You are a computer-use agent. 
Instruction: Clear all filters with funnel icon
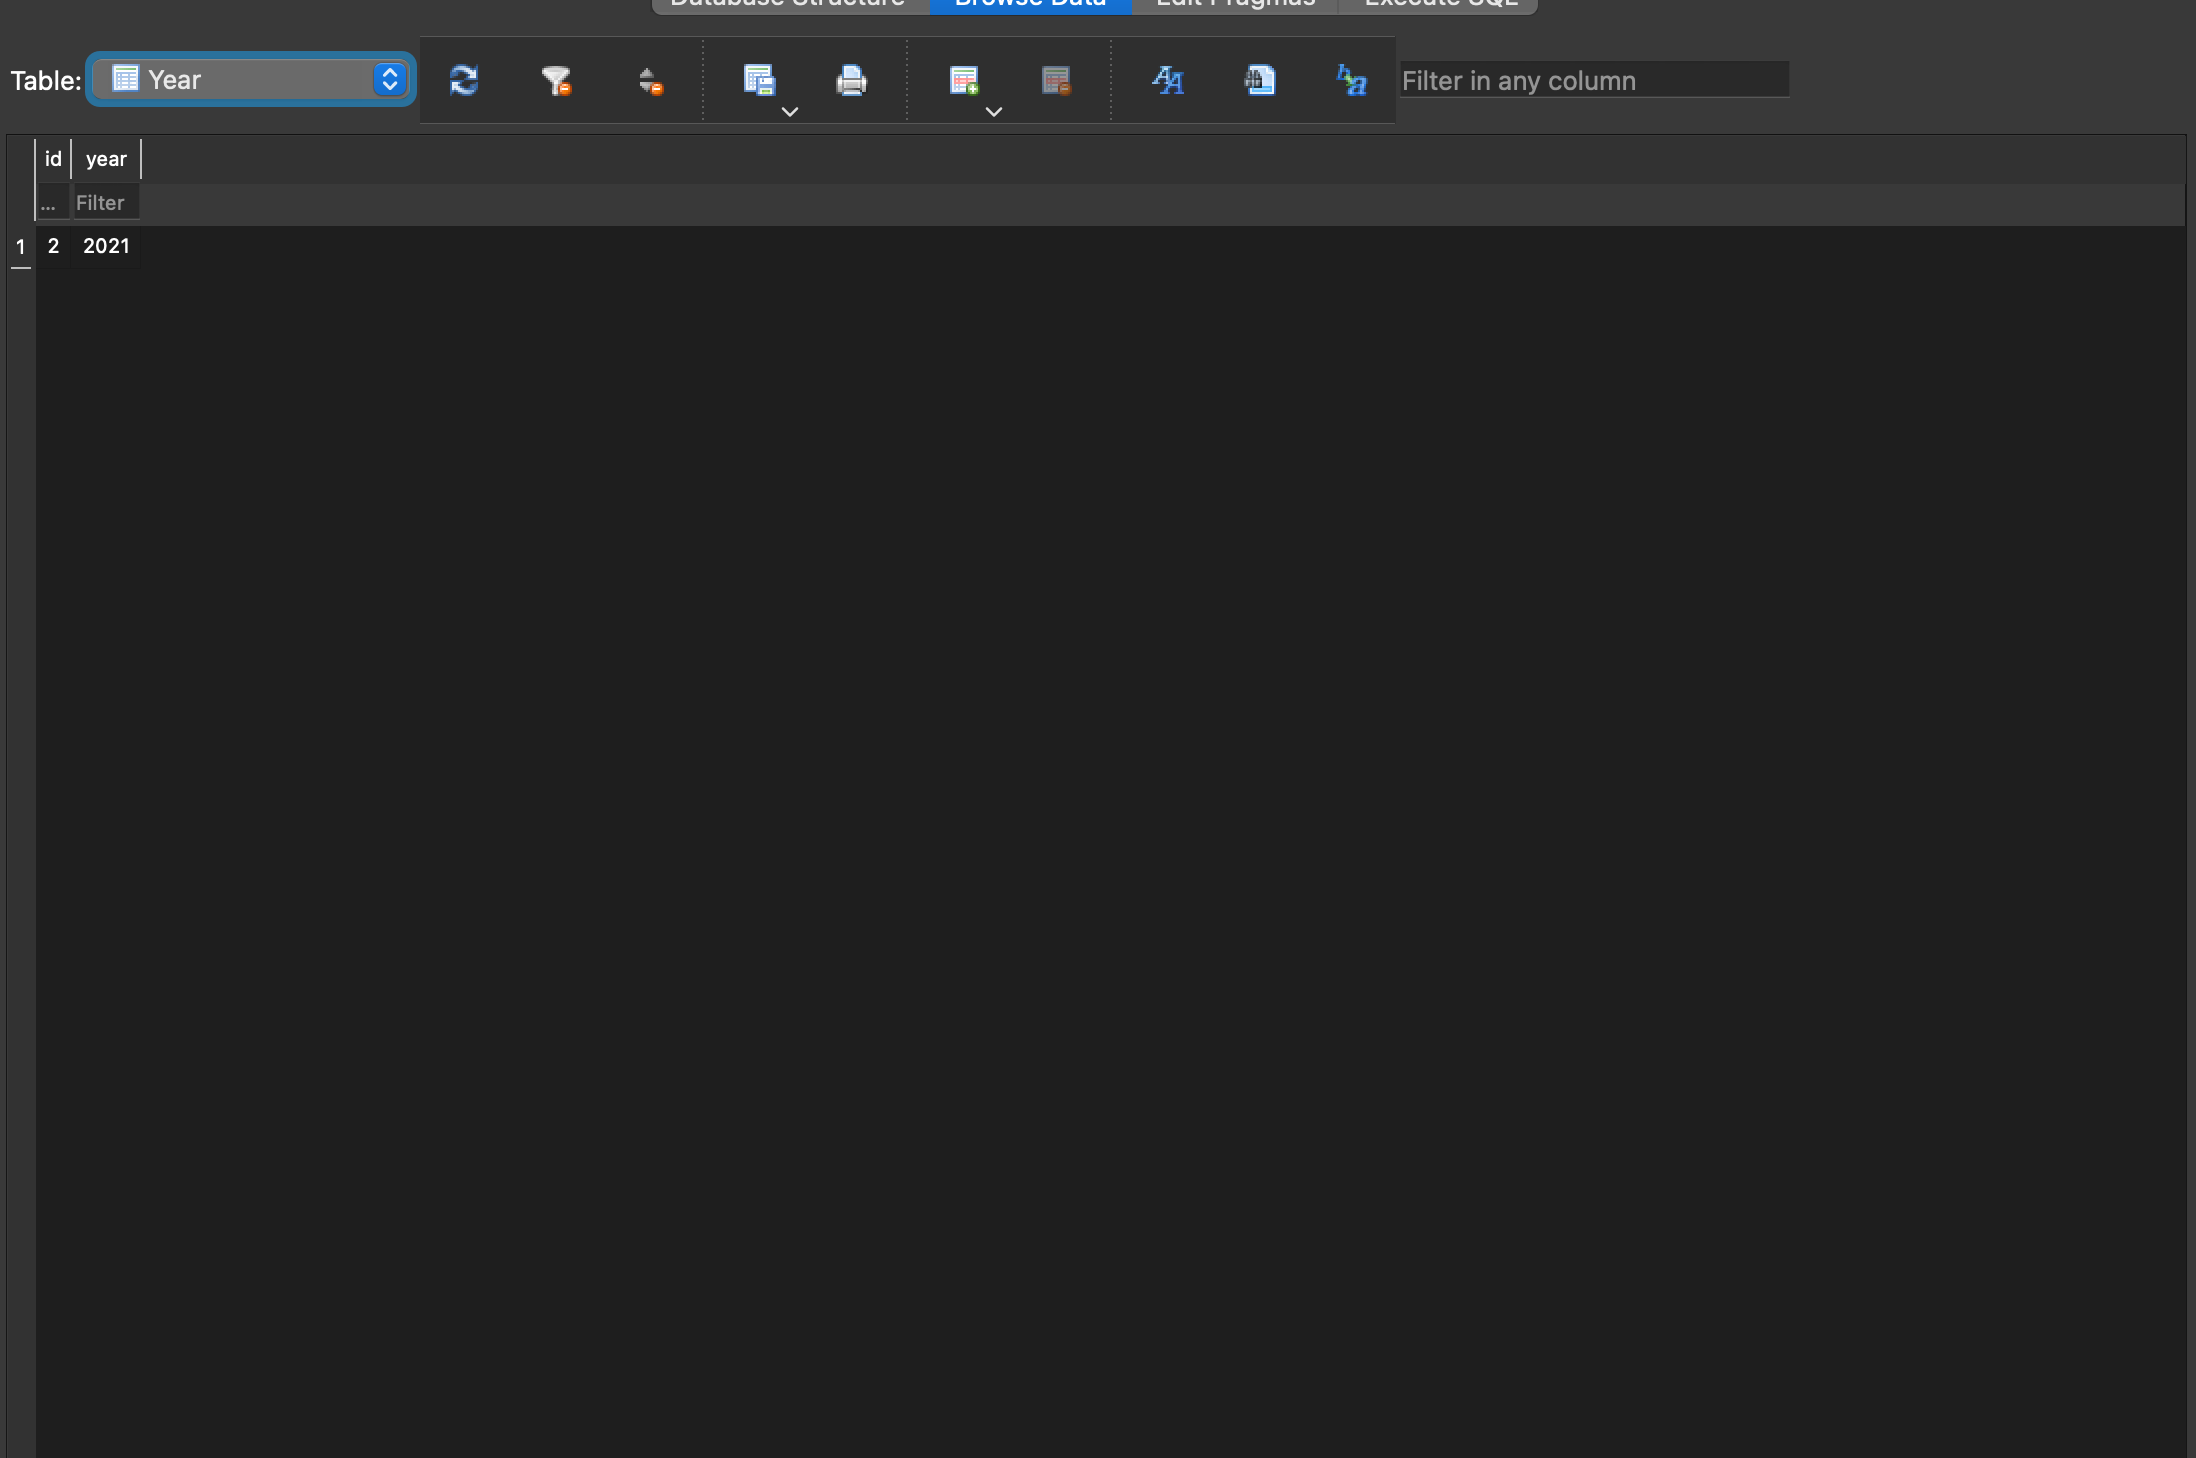coord(555,80)
